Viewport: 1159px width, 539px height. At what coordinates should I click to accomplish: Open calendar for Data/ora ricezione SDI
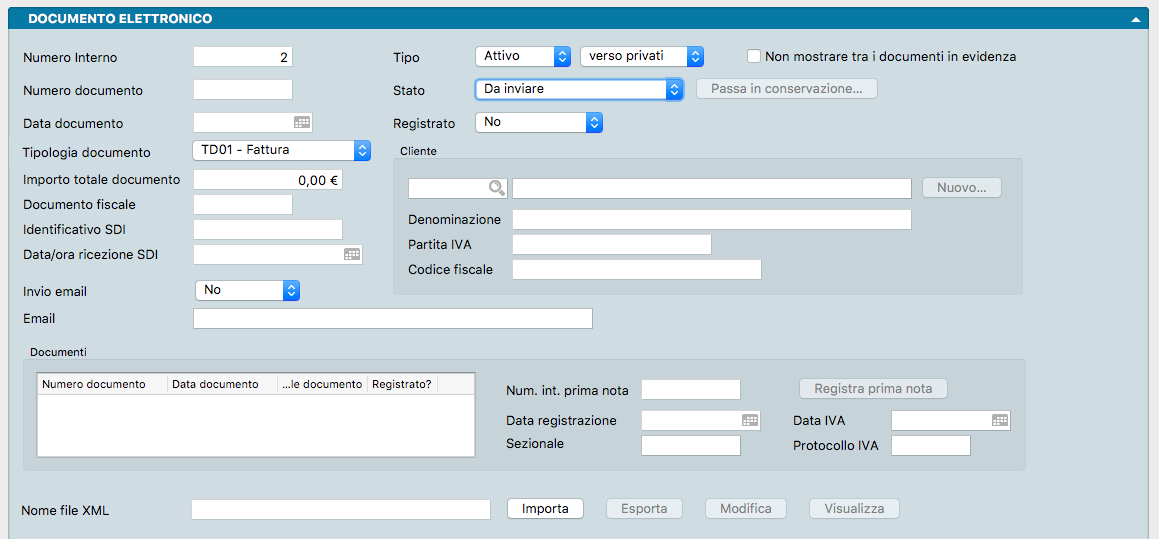coord(352,255)
